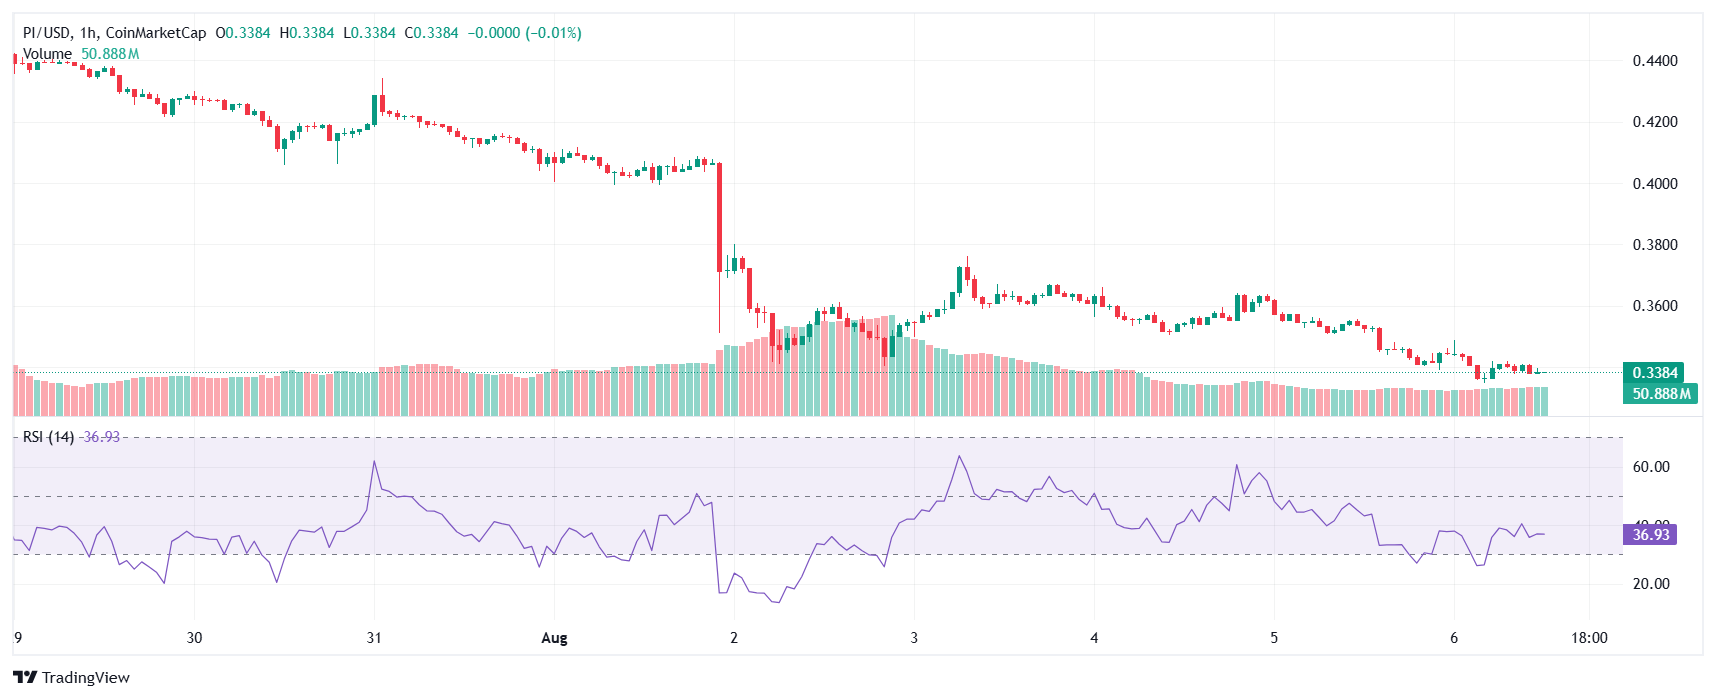
Task: Click the RSI (14) indicator label
Action: click(48, 437)
